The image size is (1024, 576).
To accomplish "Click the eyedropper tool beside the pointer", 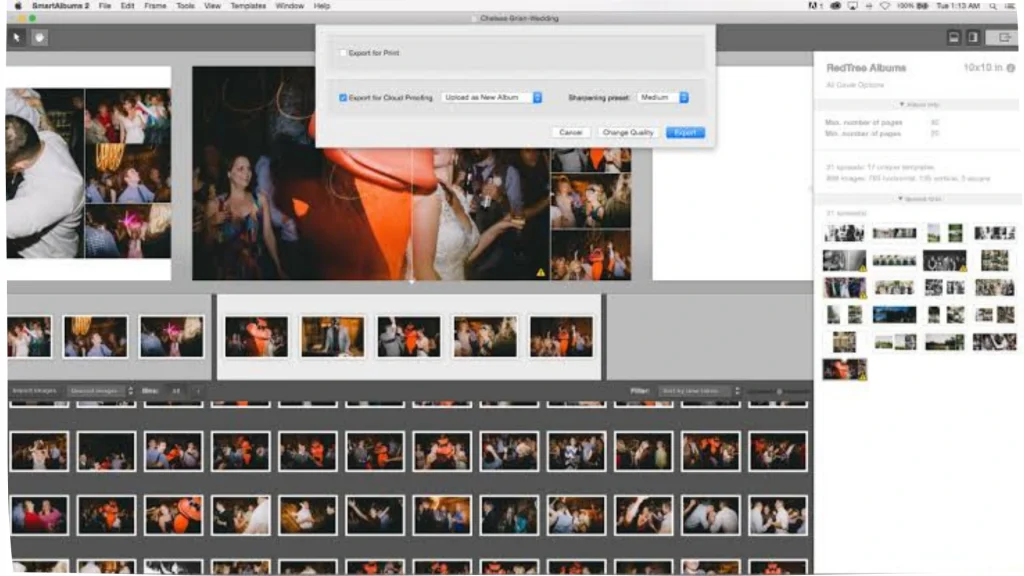I will [38, 37].
